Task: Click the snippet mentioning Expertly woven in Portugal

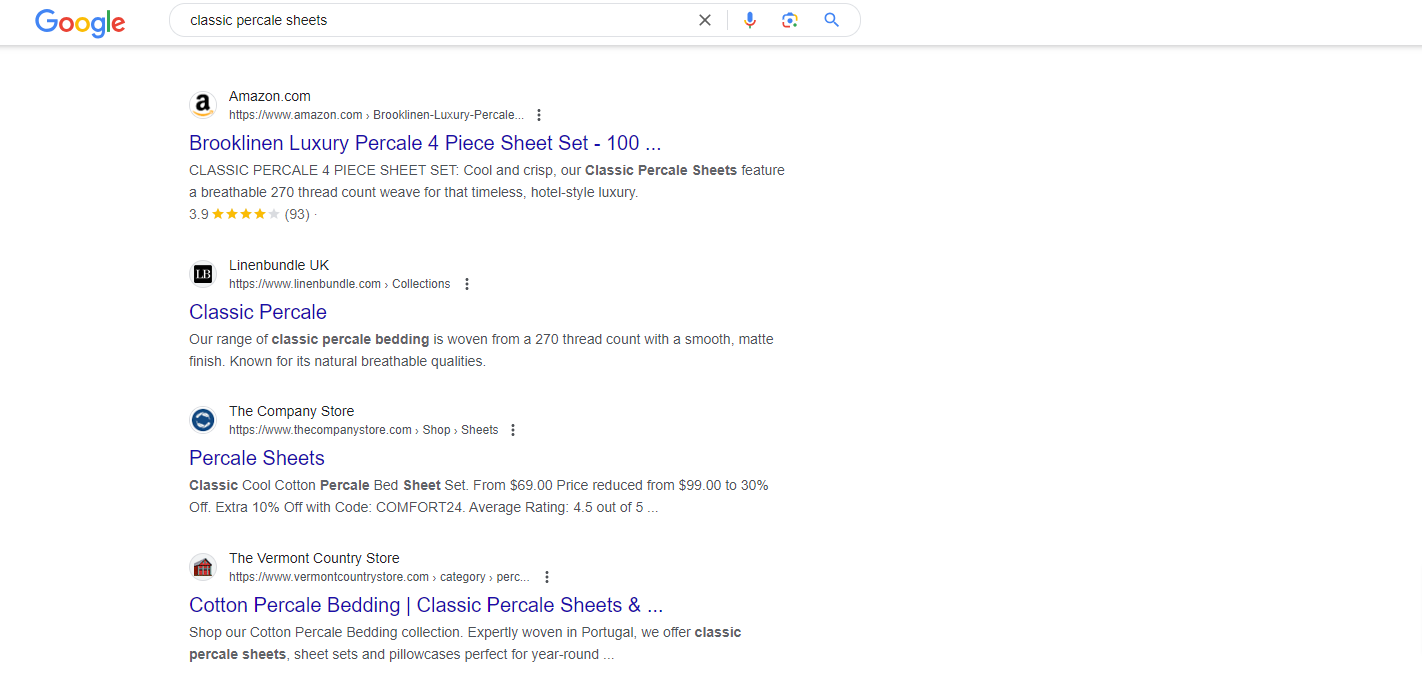Action: [x=465, y=643]
